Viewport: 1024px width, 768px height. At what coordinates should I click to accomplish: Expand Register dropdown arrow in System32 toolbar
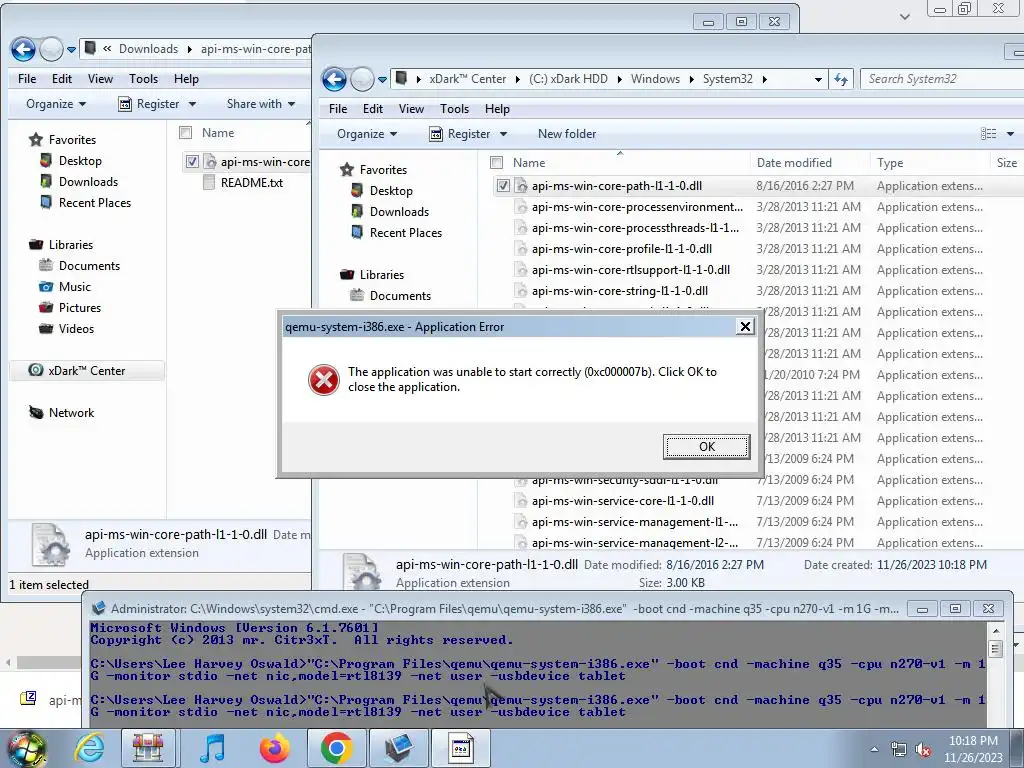504,134
